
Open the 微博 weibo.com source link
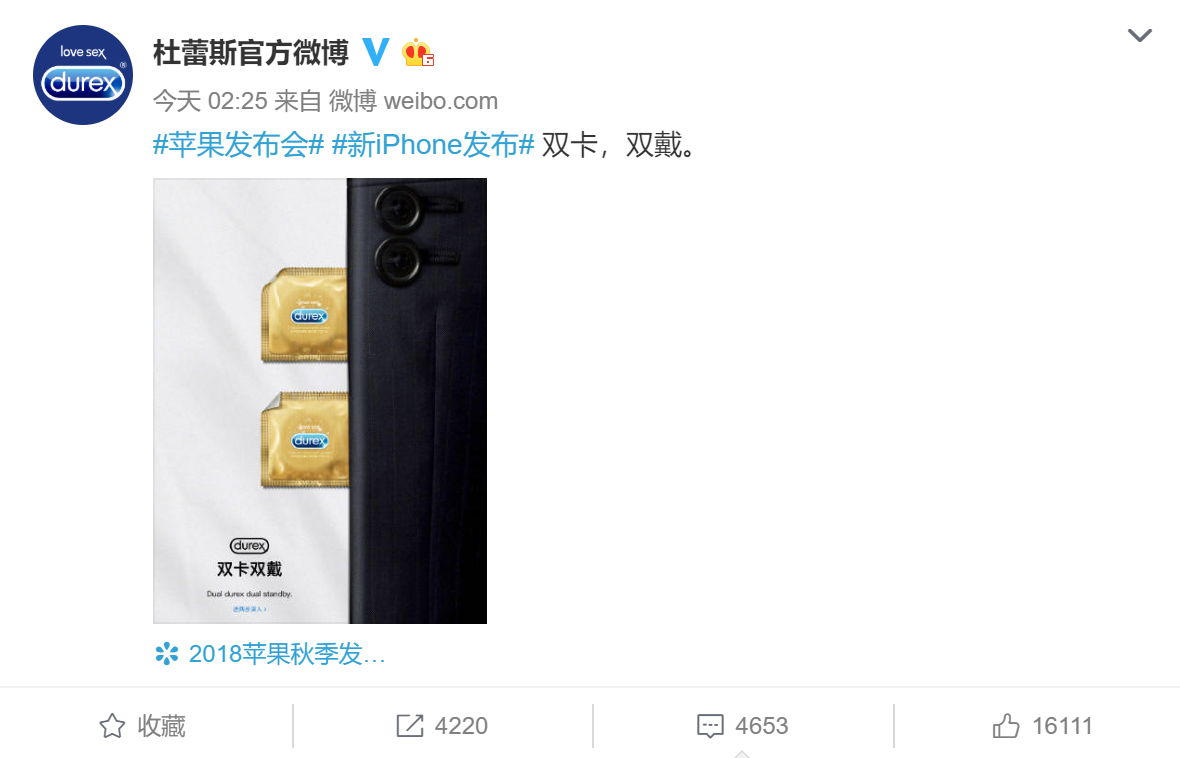pyautogui.click(x=413, y=101)
